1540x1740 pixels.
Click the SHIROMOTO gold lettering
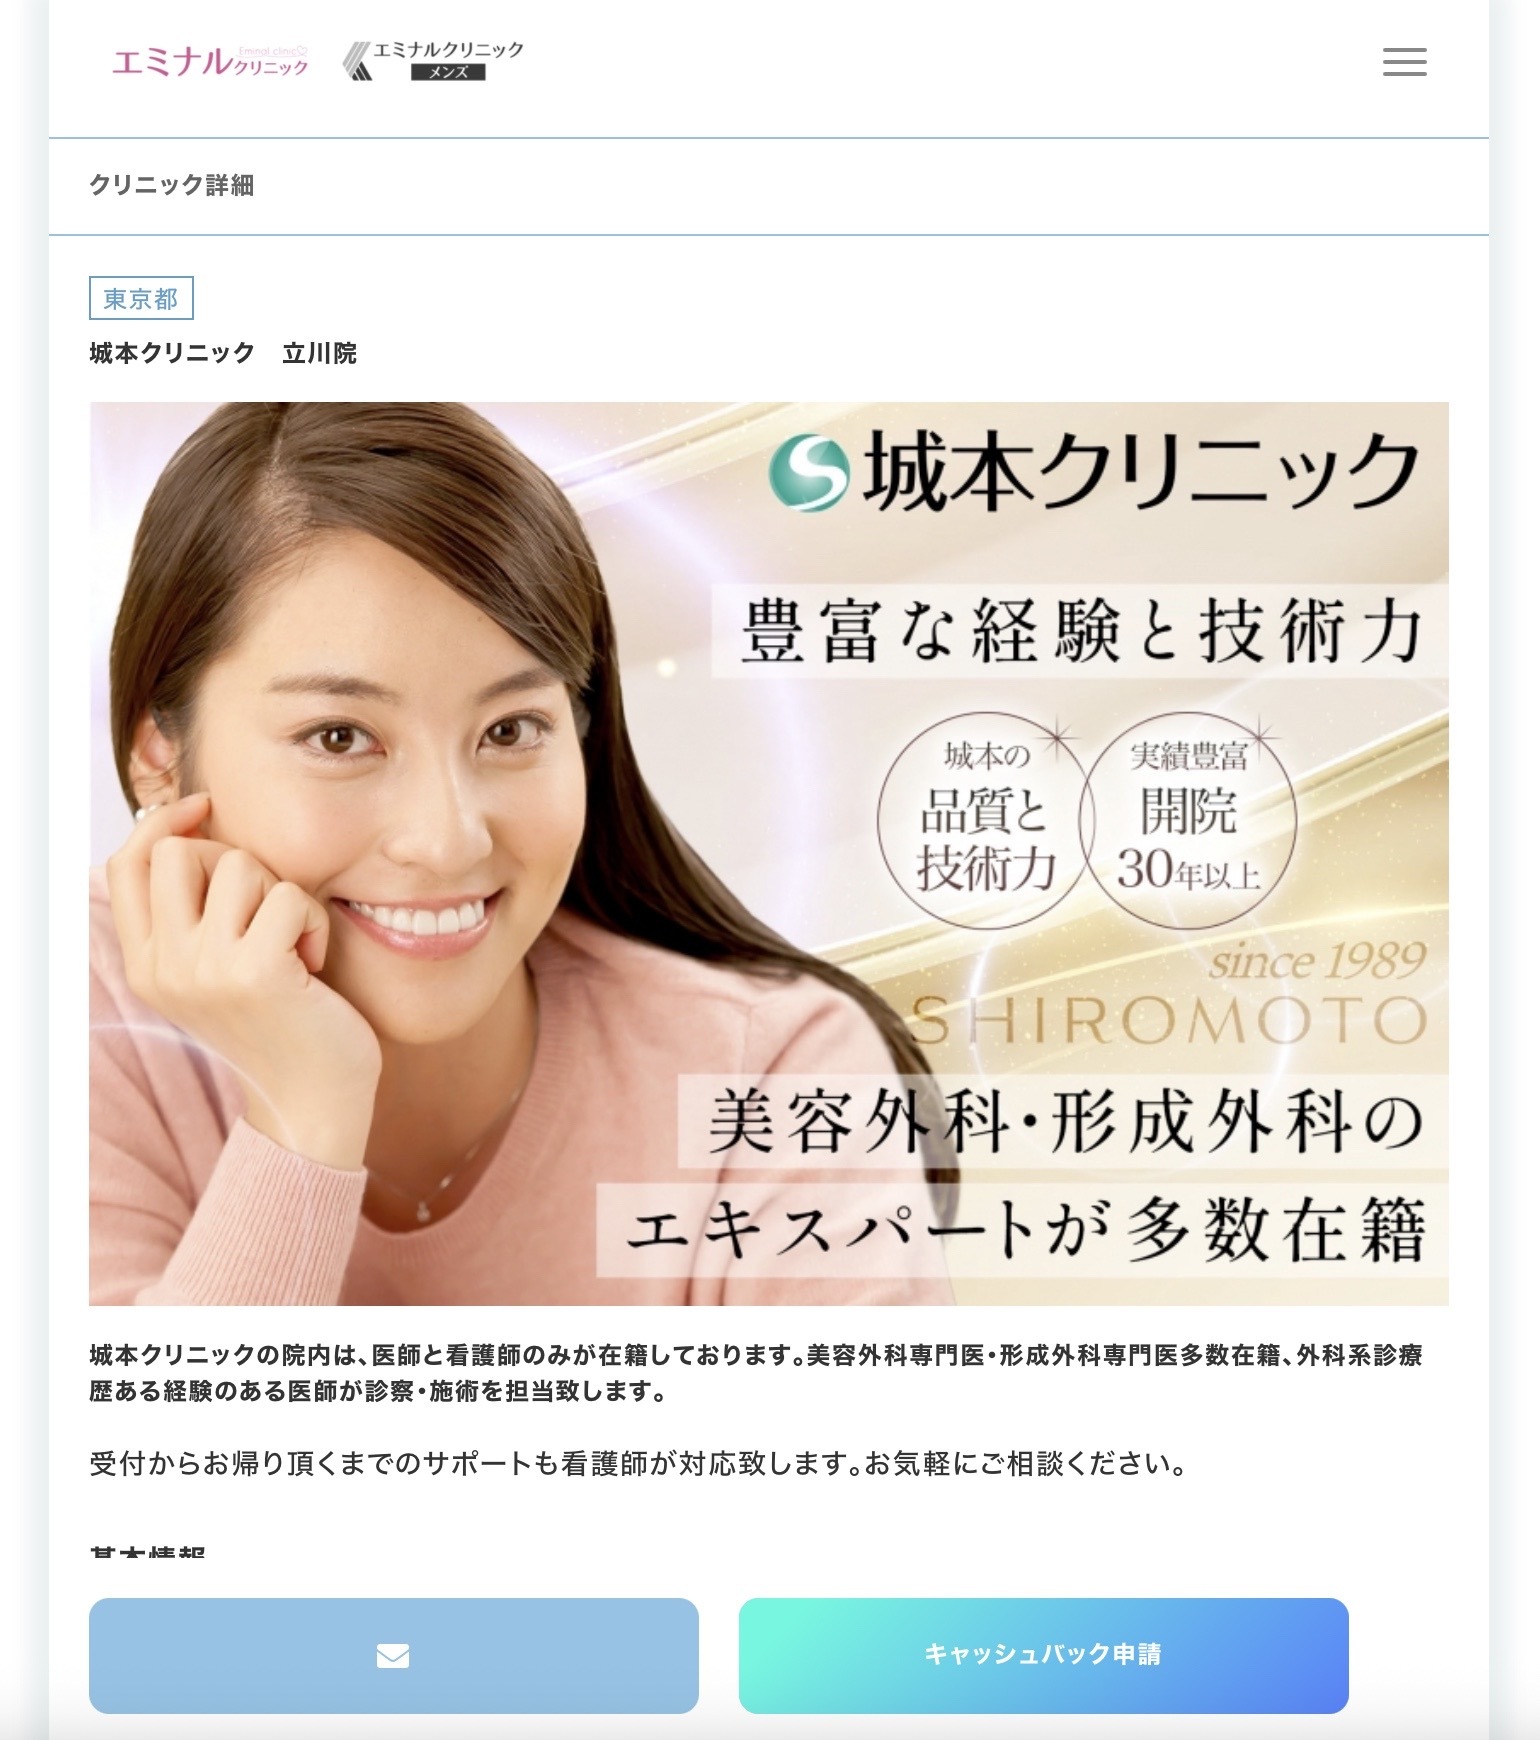click(1168, 1020)
